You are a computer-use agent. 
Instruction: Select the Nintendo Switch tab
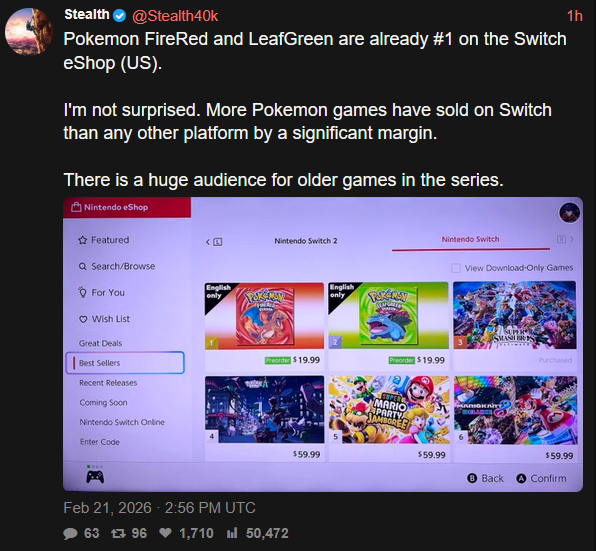point(470,239)
